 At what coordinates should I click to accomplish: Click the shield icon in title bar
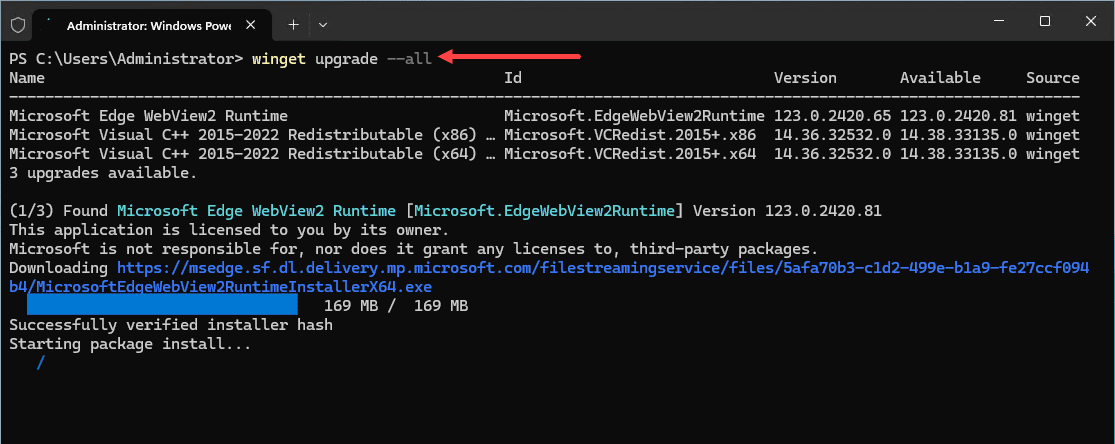18,25
